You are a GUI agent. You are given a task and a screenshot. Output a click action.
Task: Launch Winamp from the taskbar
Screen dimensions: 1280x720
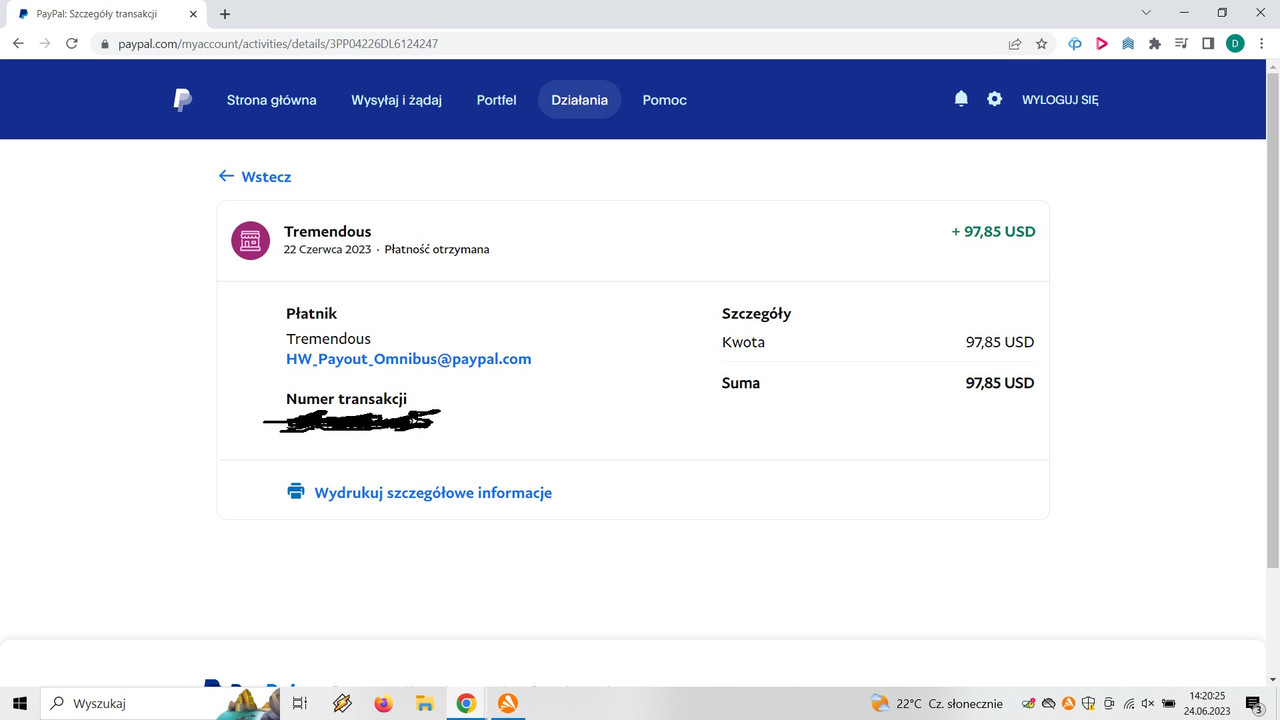(343, 703)
